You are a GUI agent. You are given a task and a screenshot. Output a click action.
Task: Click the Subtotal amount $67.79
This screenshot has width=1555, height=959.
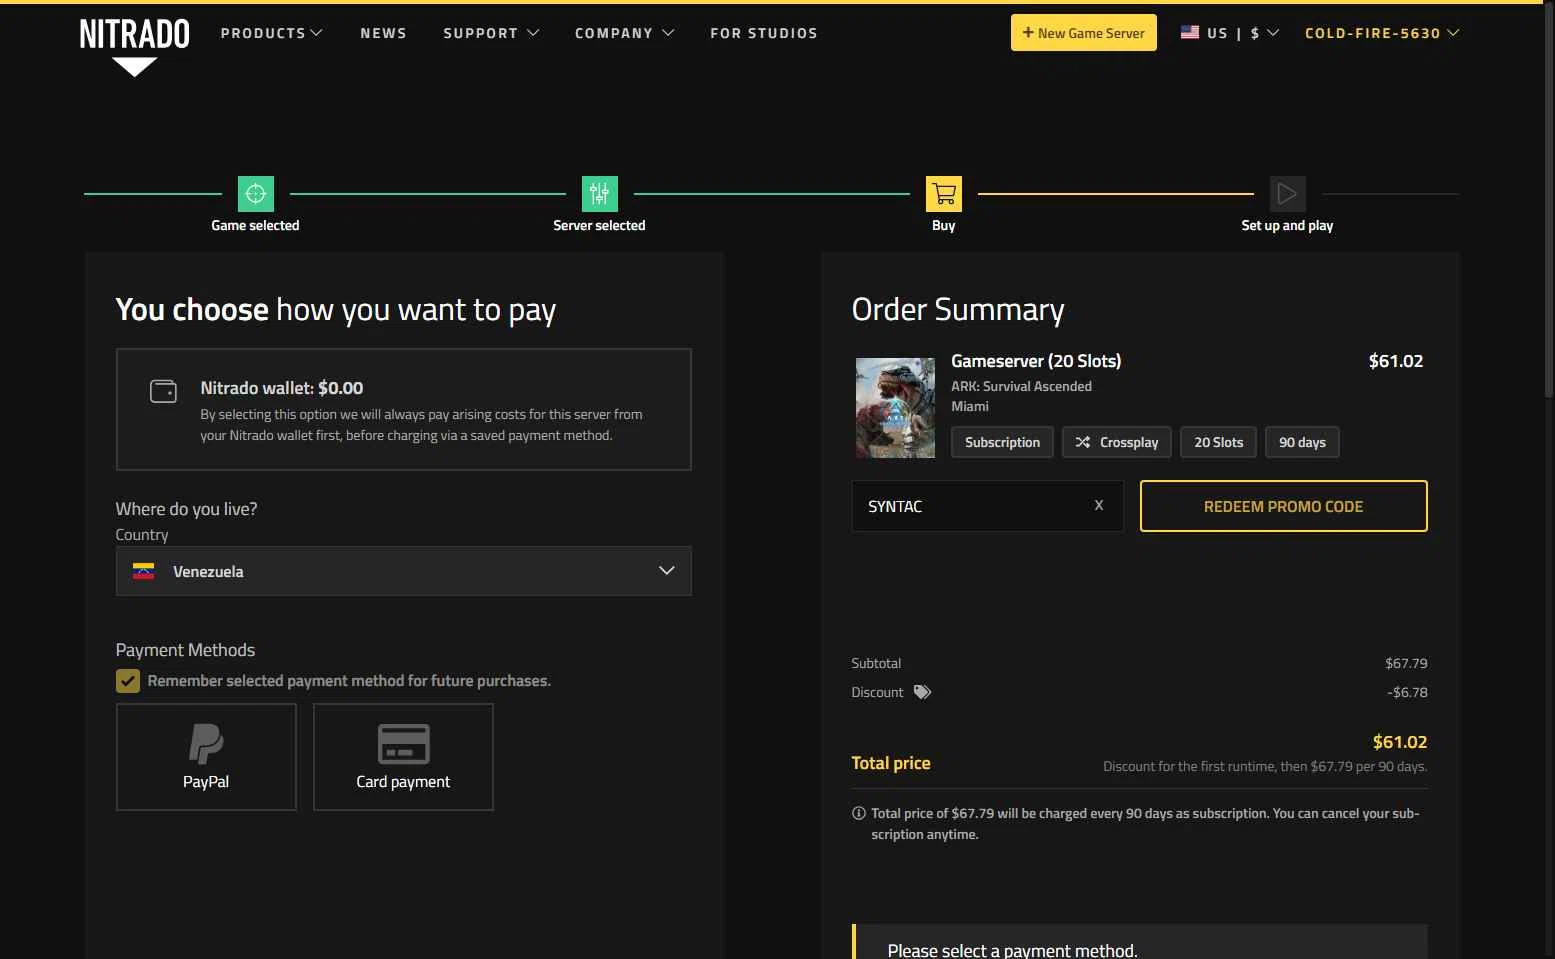point(1406,663)
